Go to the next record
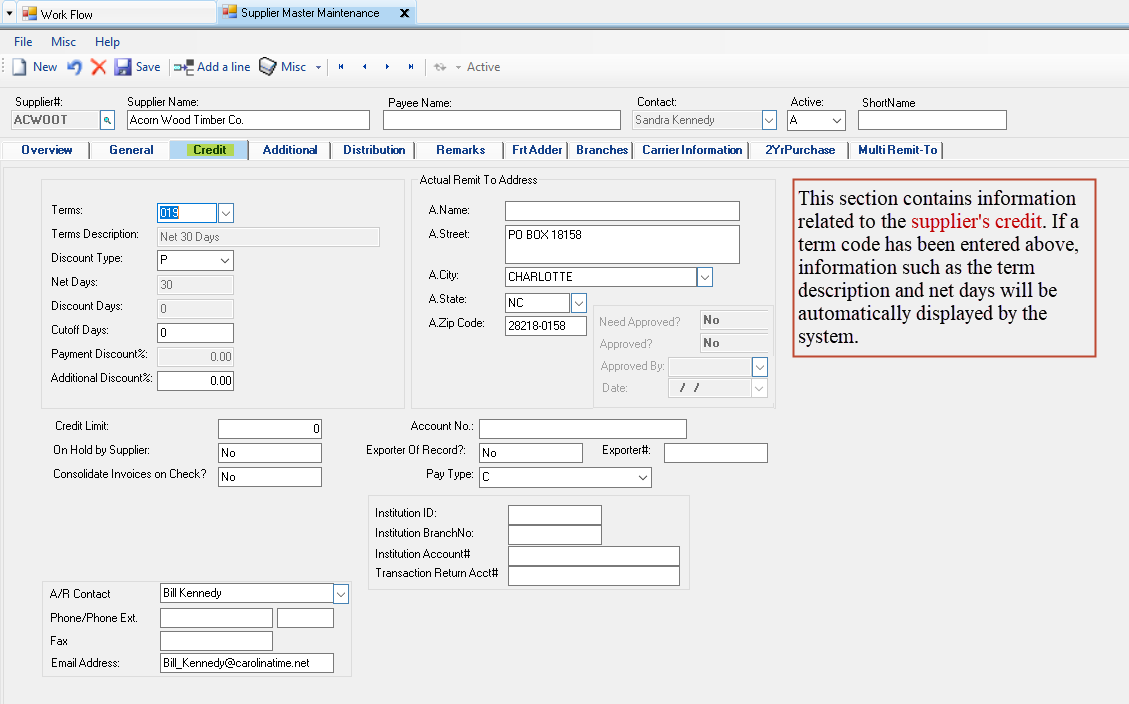Image resolution: width=1129 pixels, height=704 pixels. (387, 67)
